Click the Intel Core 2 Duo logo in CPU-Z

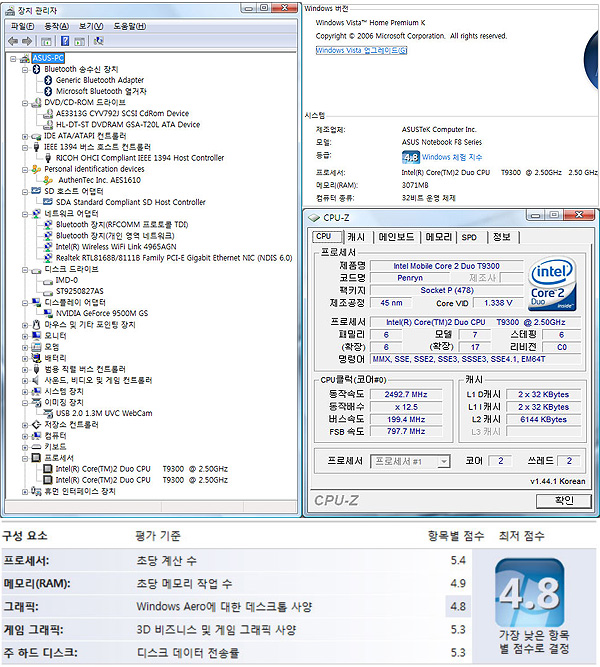(552, 284)
